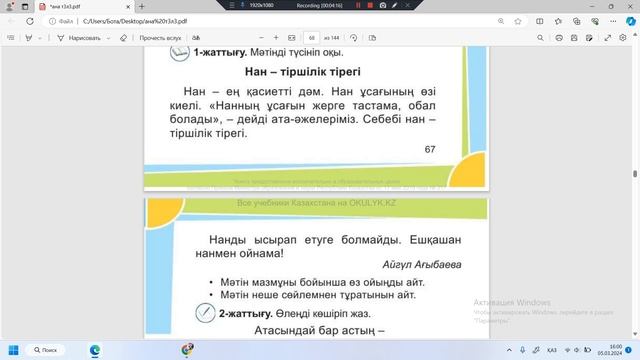
Task: Click the Save as icon
Action: [x=589, y=38]
